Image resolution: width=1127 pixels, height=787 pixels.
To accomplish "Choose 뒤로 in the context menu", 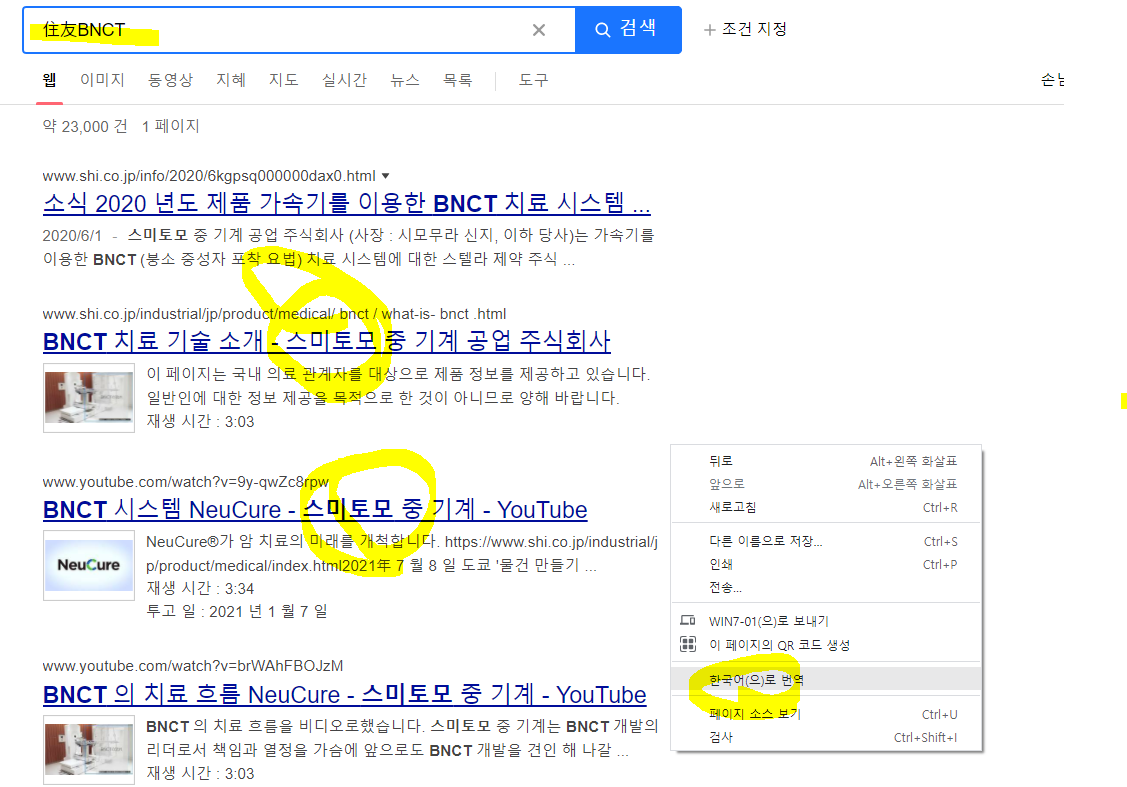I will tap(827, 461).
